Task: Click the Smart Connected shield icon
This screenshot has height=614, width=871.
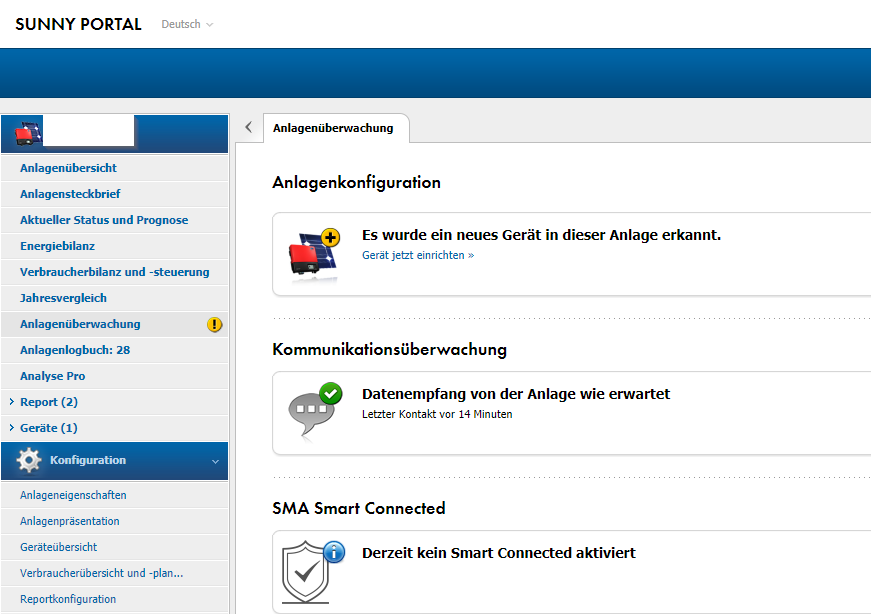Action: point(306,573)
